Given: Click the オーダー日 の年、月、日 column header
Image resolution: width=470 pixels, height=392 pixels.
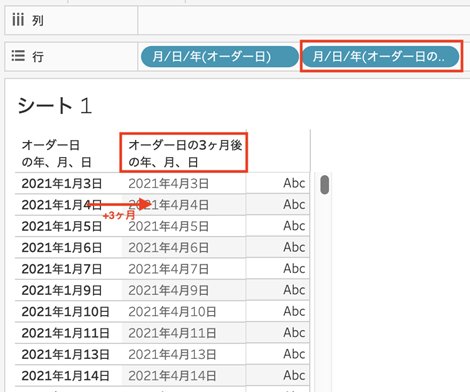Looking at the screenshot, I should (x=56, y=154).
